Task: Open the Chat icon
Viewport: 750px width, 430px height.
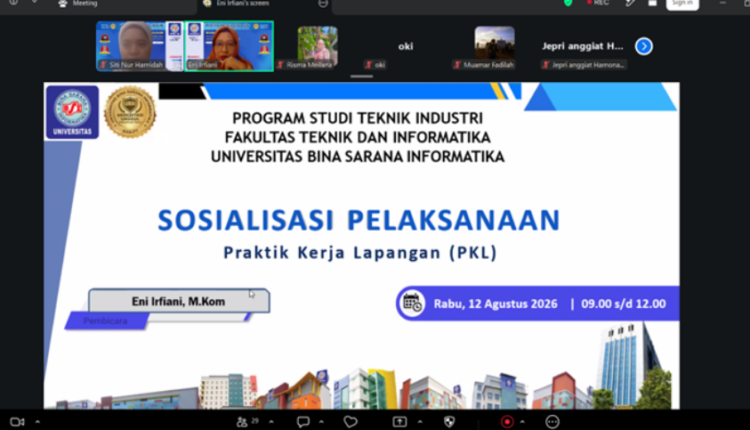Action: (x=303, y=422)
